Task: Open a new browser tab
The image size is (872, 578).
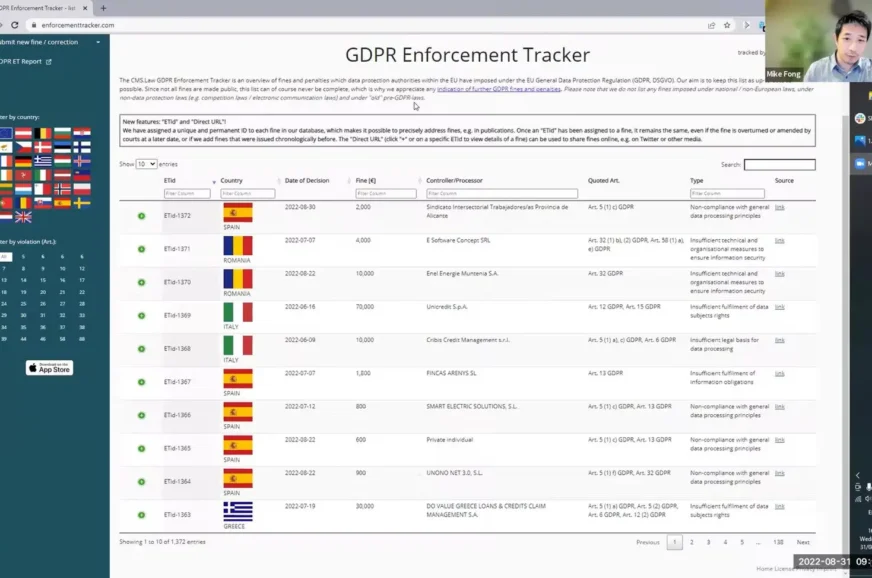Action: [x=102, y=8]
